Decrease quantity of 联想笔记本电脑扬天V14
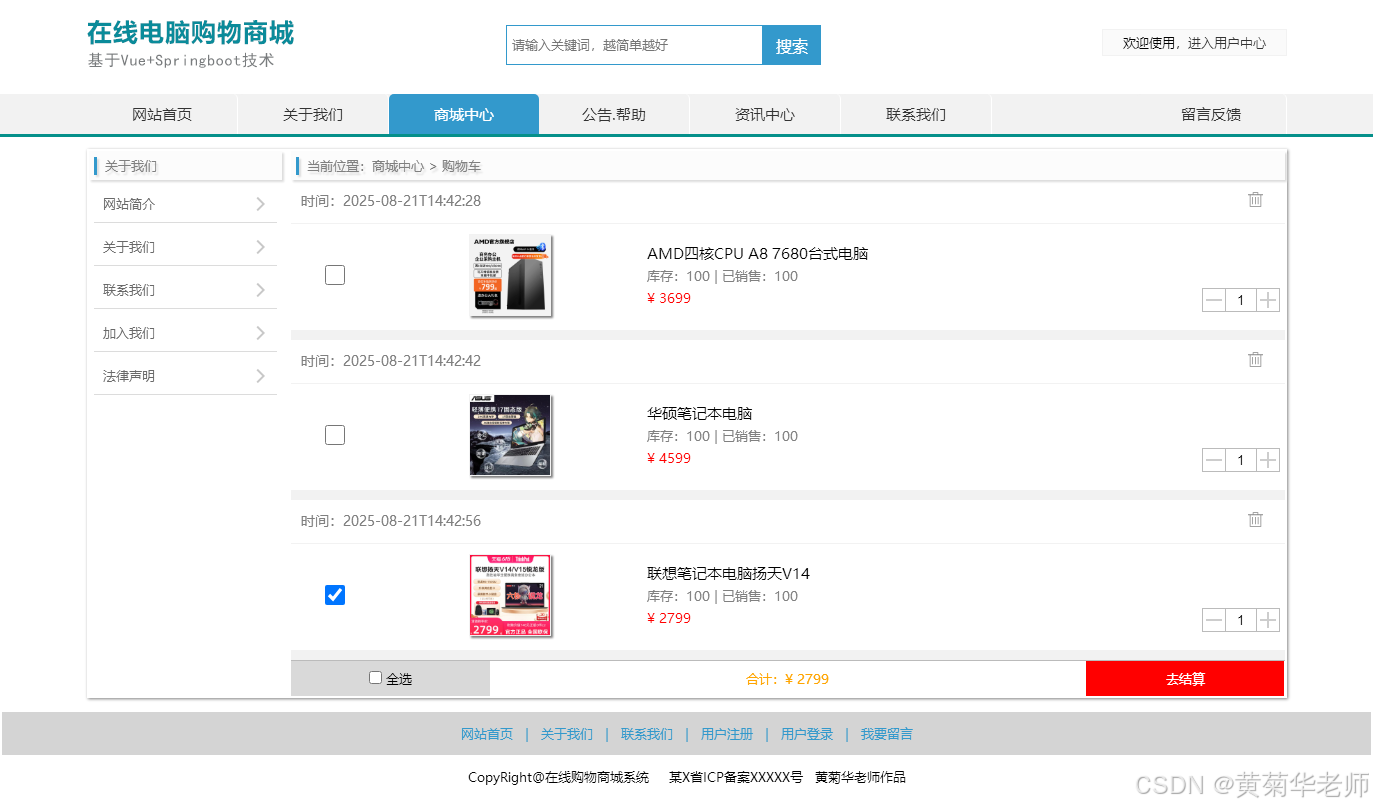Screen dimensions: 1373x808 tap(1214, 620)
